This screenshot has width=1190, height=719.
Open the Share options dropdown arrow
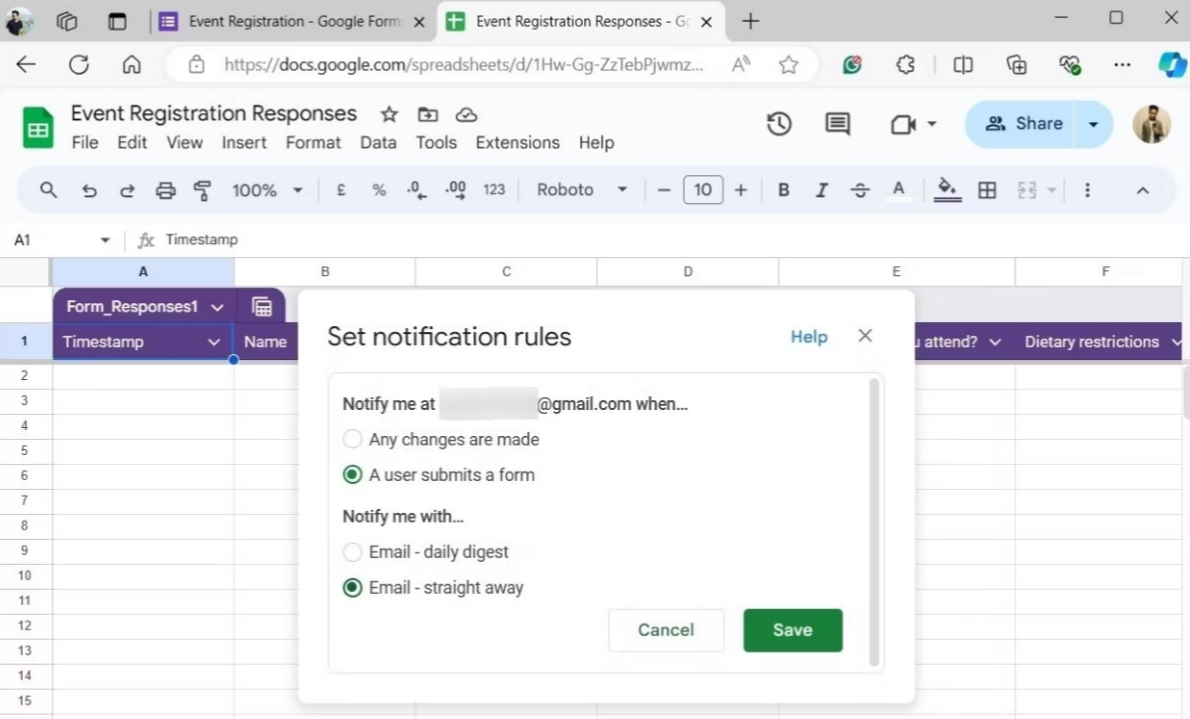pyautogui.click(x=1093, y=124)
